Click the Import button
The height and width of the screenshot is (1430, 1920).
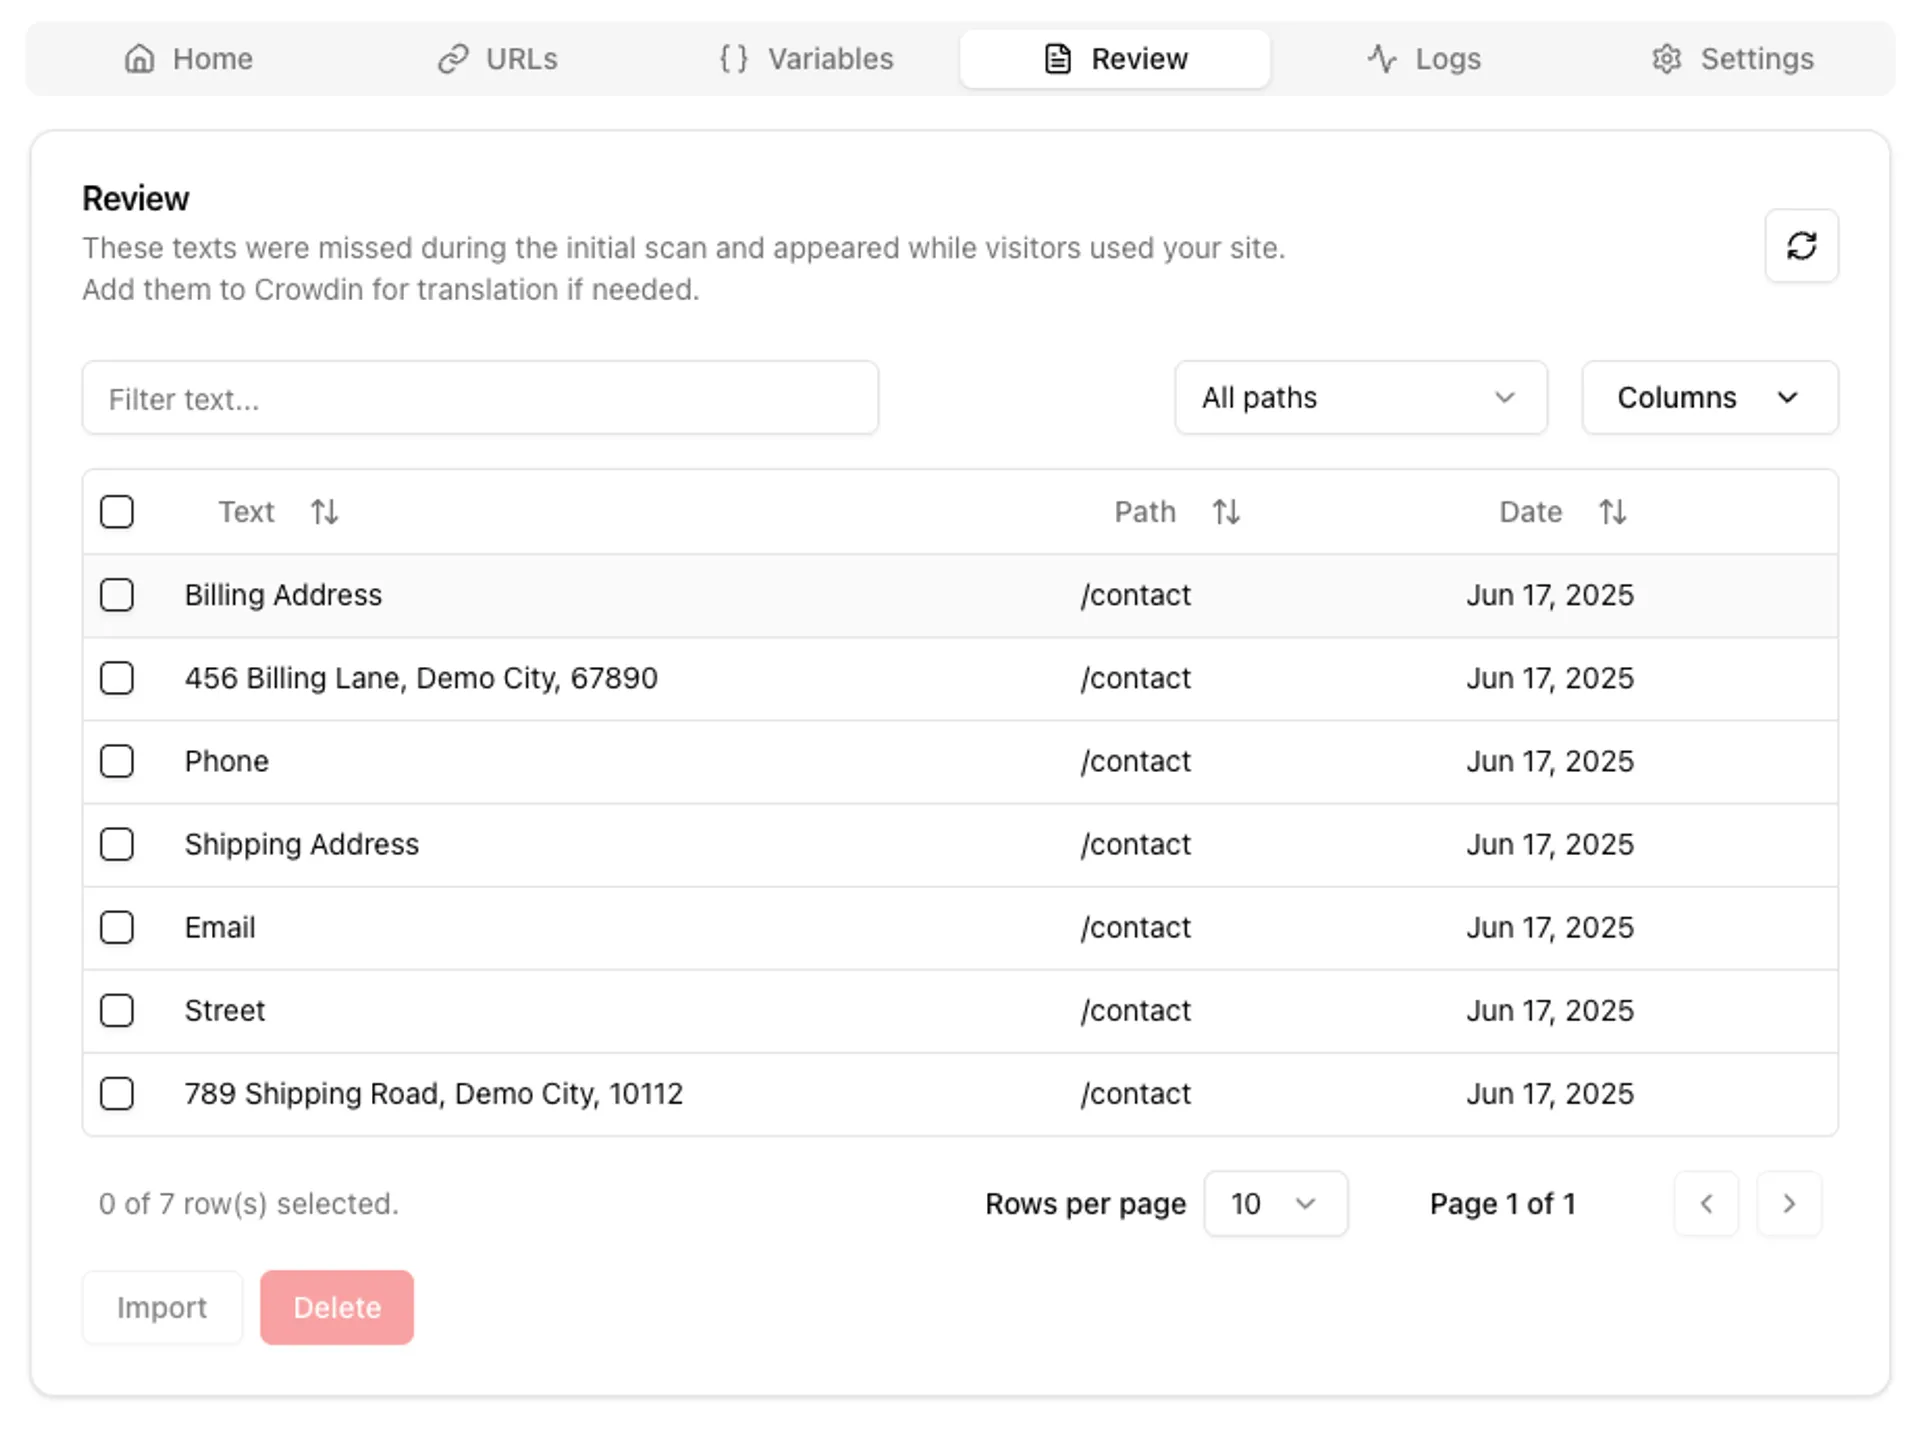pyautogui.click(x=162, y=1307)
